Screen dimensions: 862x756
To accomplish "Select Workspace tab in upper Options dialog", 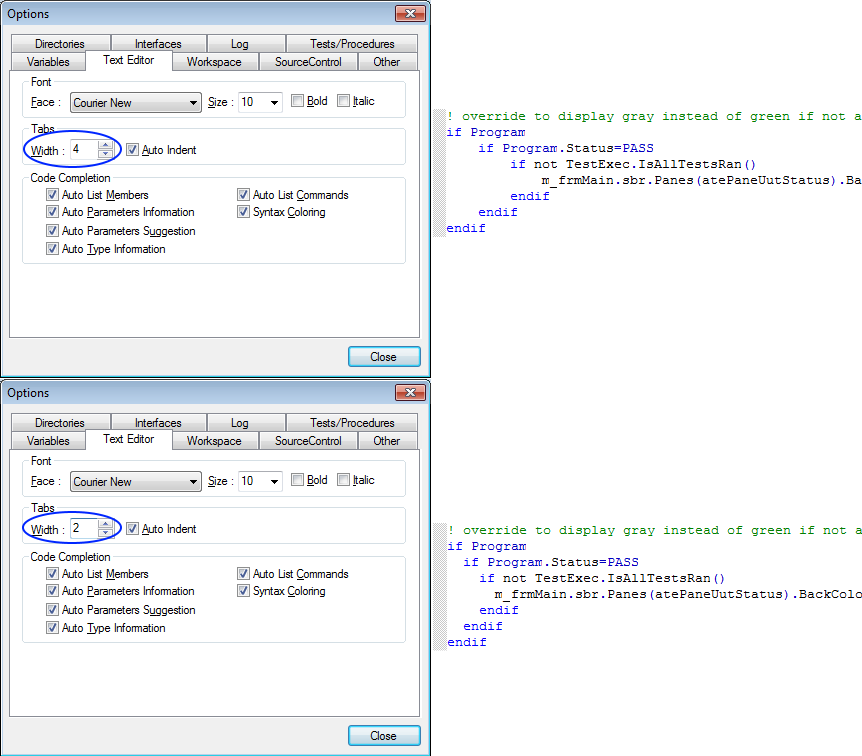I will pyautogui.click(x=214, y=62).
